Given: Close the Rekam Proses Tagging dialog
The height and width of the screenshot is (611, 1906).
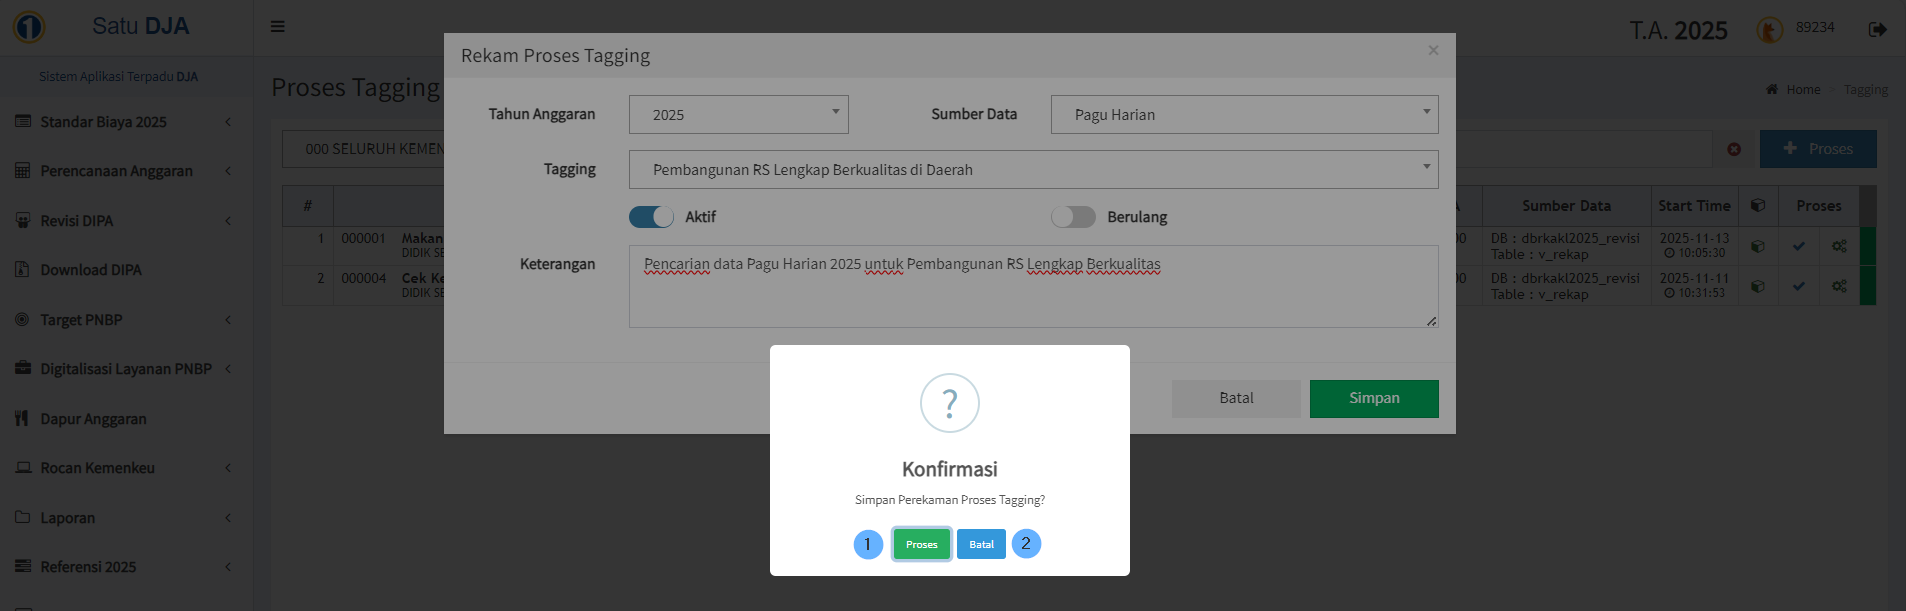Looking at the screenshot, I should pos(1433,50).
